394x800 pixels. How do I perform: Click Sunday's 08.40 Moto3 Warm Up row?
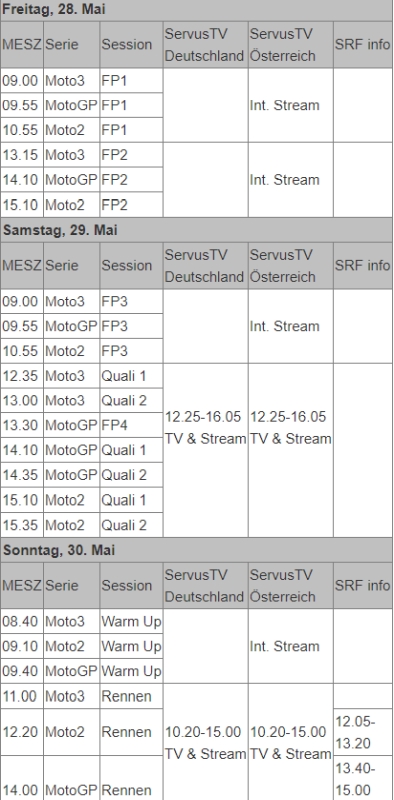(x=82, y=621)
